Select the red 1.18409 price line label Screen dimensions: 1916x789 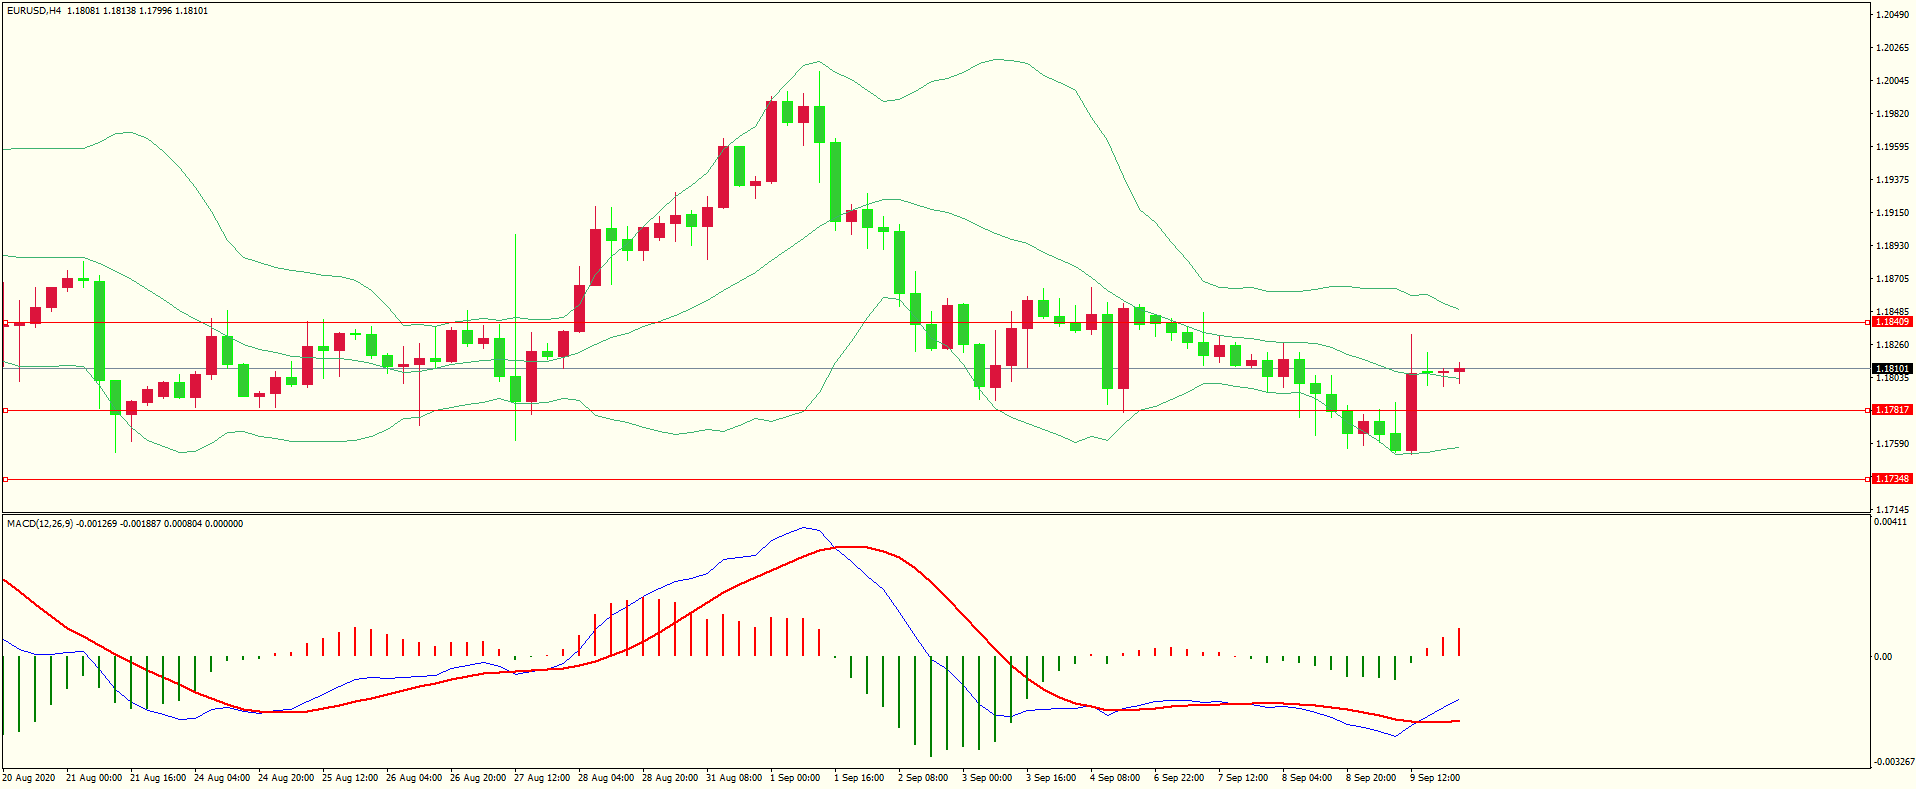pyautogui.click(x=1892, y=322)
